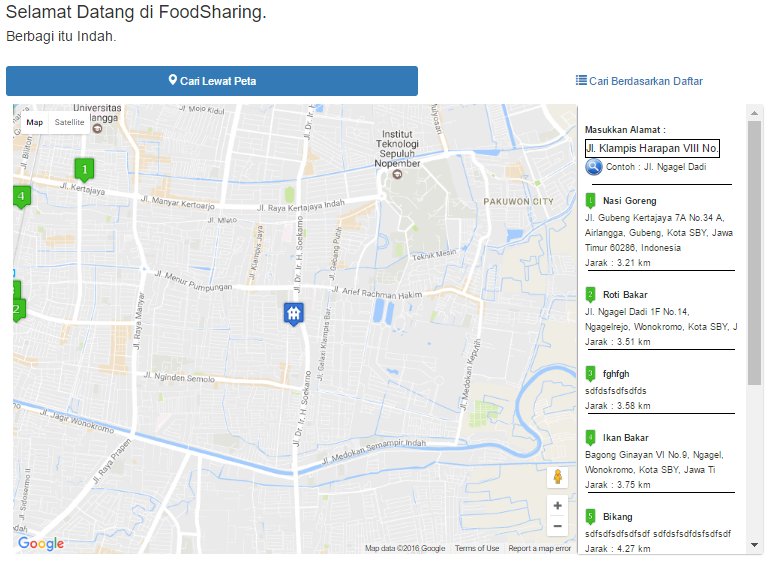Zoom in the map with plus

click(x=557, y=505)
